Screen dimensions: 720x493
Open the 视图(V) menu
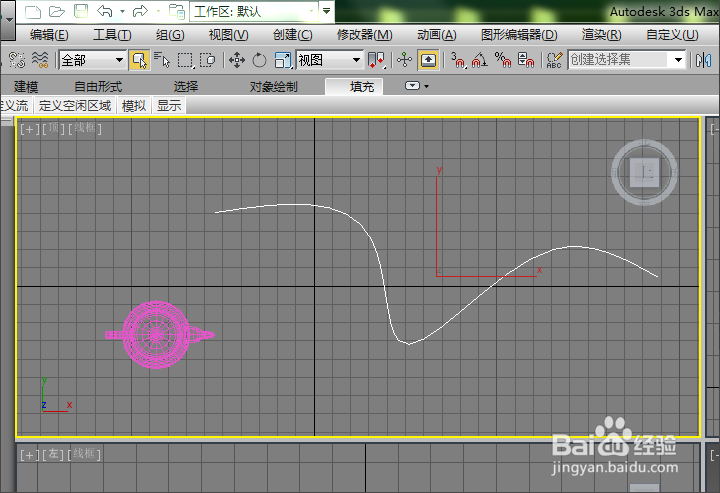point(228,35)
